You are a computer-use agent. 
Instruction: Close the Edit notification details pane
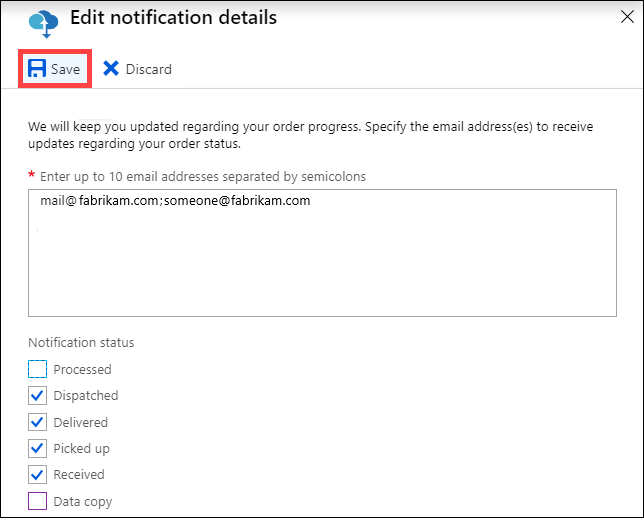(627, 17)
